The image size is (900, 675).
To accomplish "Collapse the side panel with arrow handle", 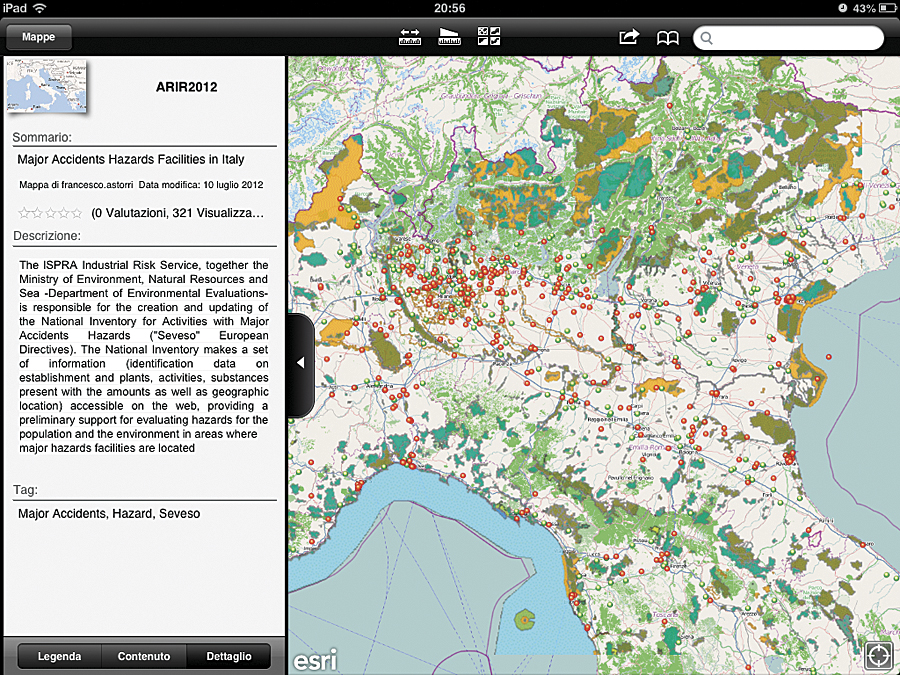I will pyautogui.click(x=301, y=363).
